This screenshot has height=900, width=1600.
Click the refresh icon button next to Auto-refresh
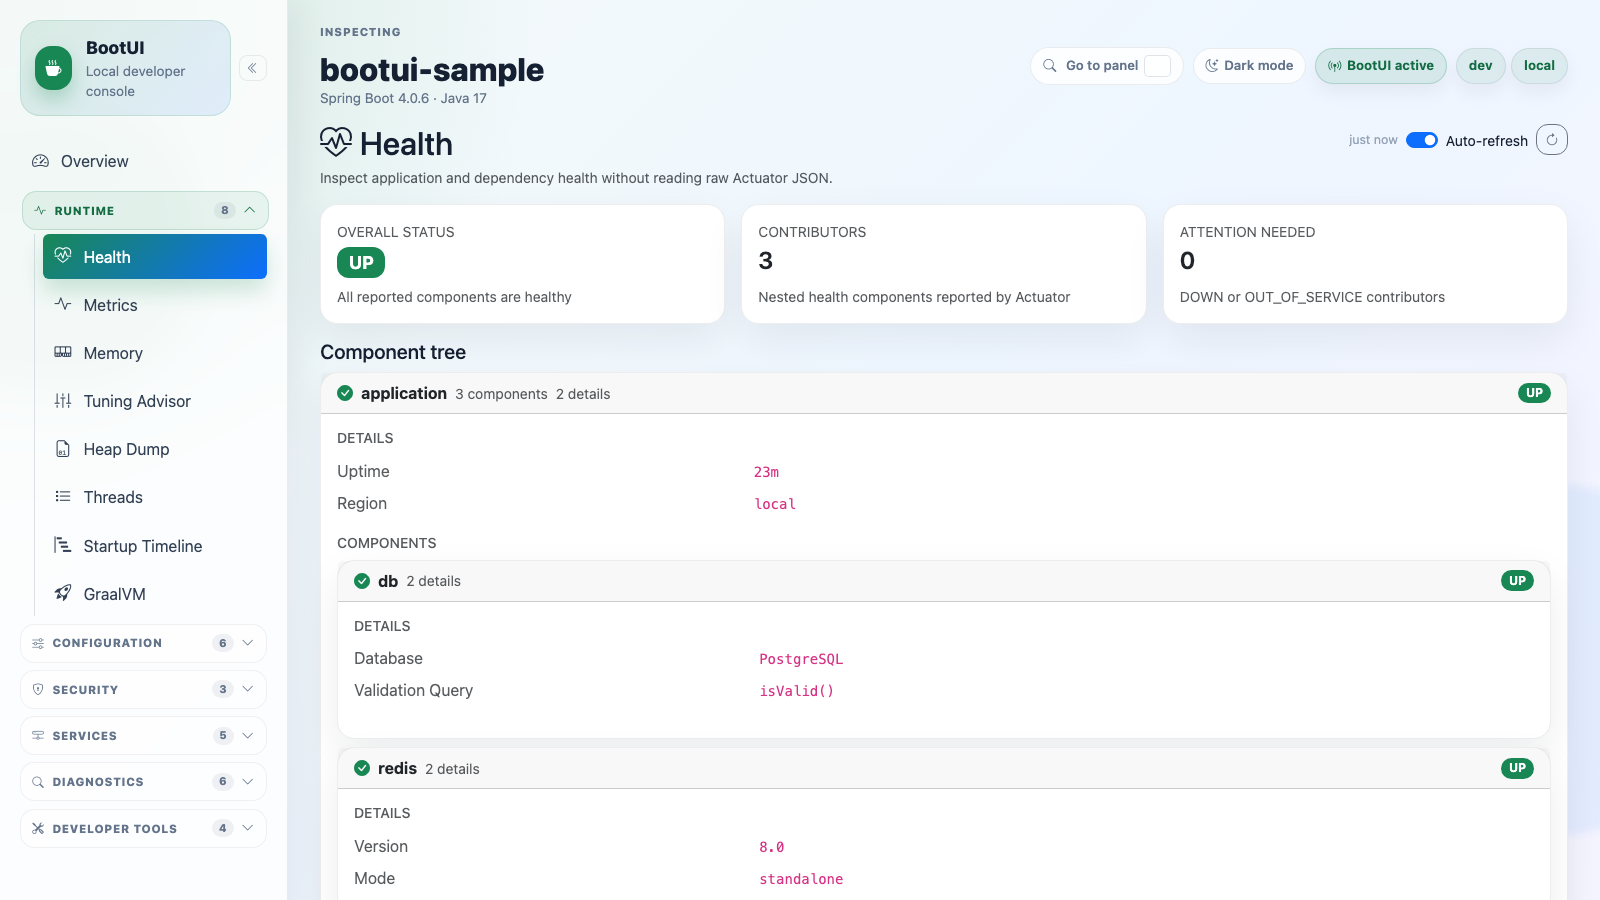(1552, 140)
